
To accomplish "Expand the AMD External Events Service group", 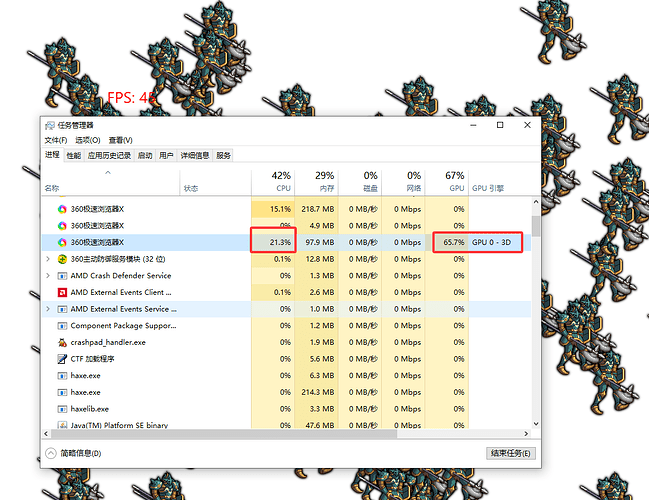I will pyautogui.click(x=48, y=309).
